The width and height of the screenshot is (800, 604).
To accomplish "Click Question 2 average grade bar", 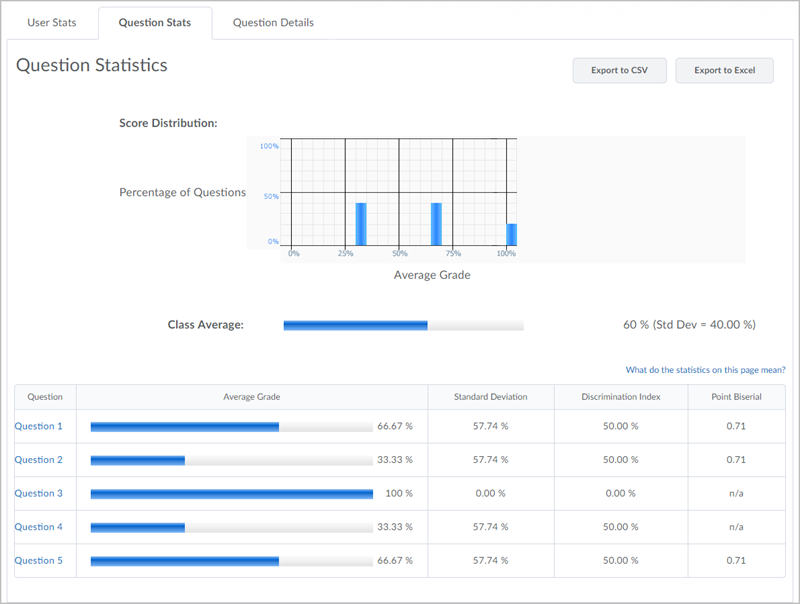I will pyautogui.click(x=232, y=461).
